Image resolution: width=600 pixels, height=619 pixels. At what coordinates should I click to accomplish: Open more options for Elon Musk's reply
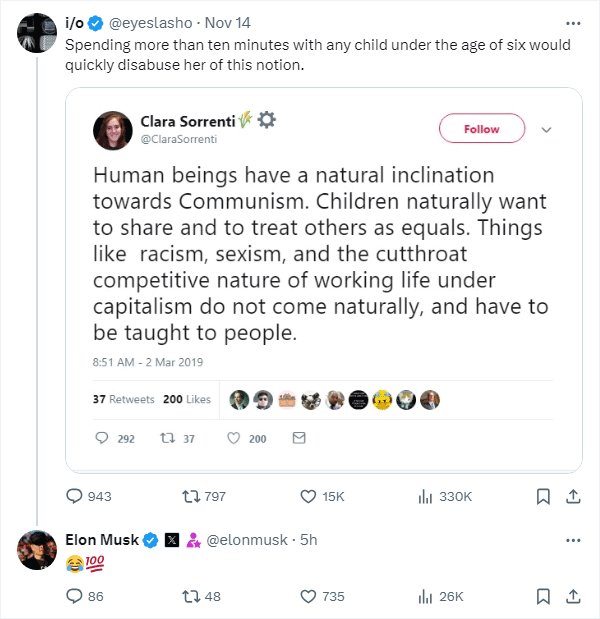pos(573,540)
